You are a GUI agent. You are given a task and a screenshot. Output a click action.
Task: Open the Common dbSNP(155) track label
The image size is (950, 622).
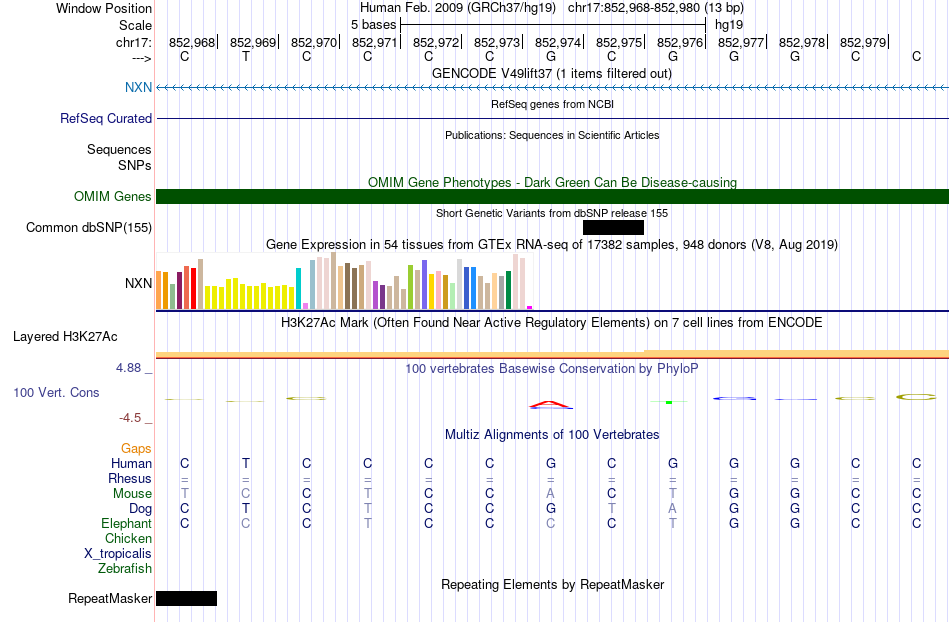tap(89, 227)
